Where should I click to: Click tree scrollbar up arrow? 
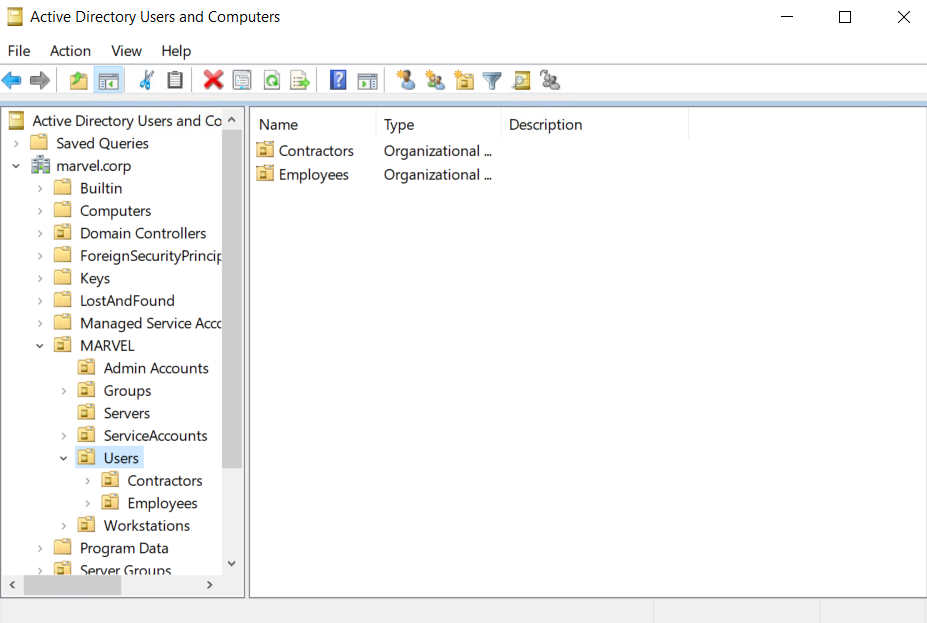[x=232, y=119]
